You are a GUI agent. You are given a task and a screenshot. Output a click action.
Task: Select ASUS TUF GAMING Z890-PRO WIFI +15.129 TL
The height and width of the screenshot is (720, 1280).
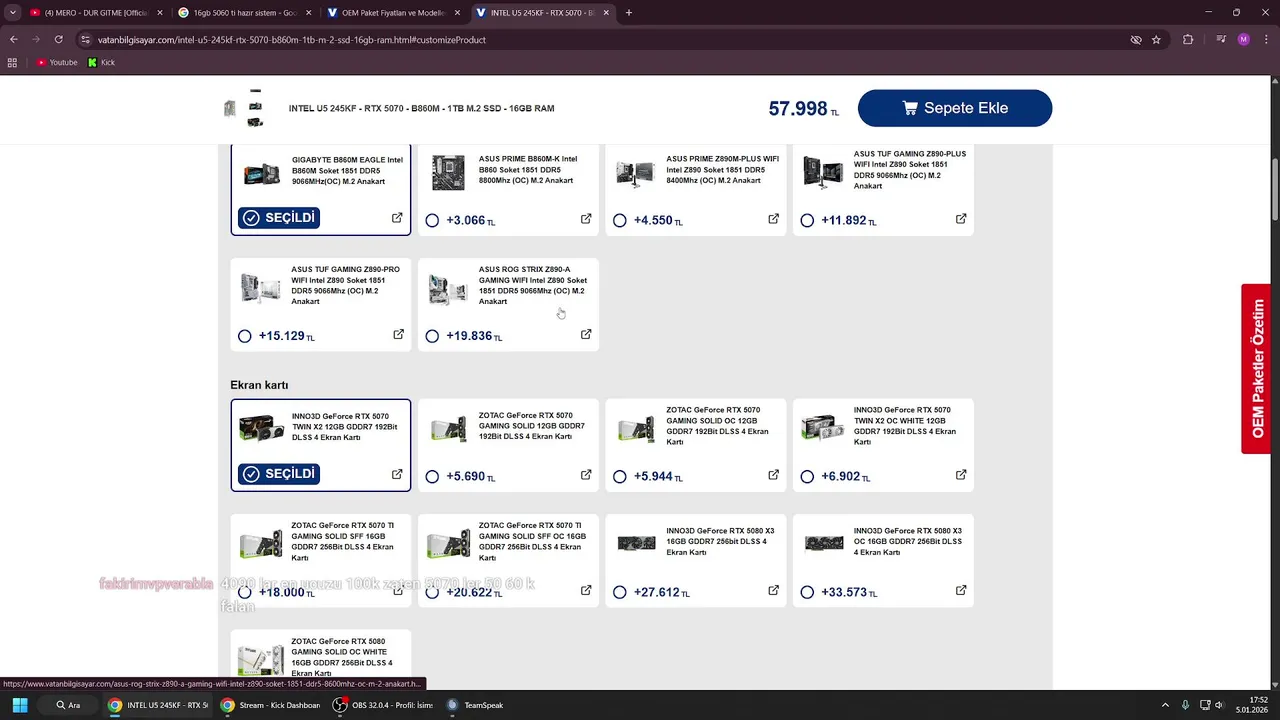245,336
